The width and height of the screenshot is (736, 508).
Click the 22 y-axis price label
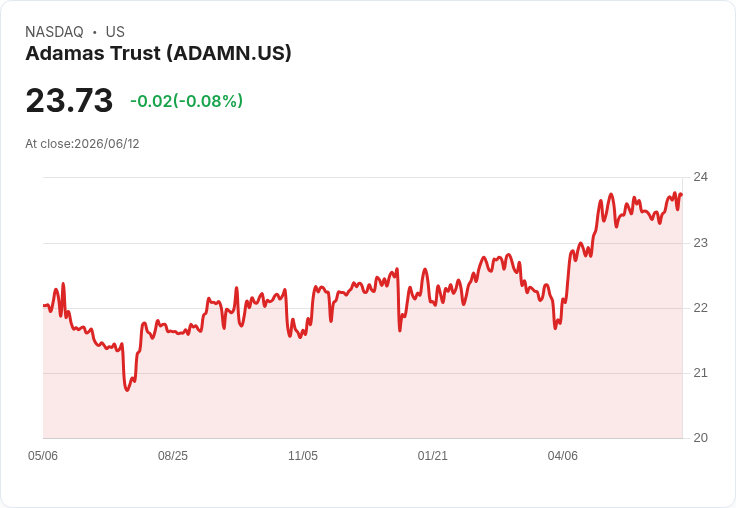coord(700,308)
